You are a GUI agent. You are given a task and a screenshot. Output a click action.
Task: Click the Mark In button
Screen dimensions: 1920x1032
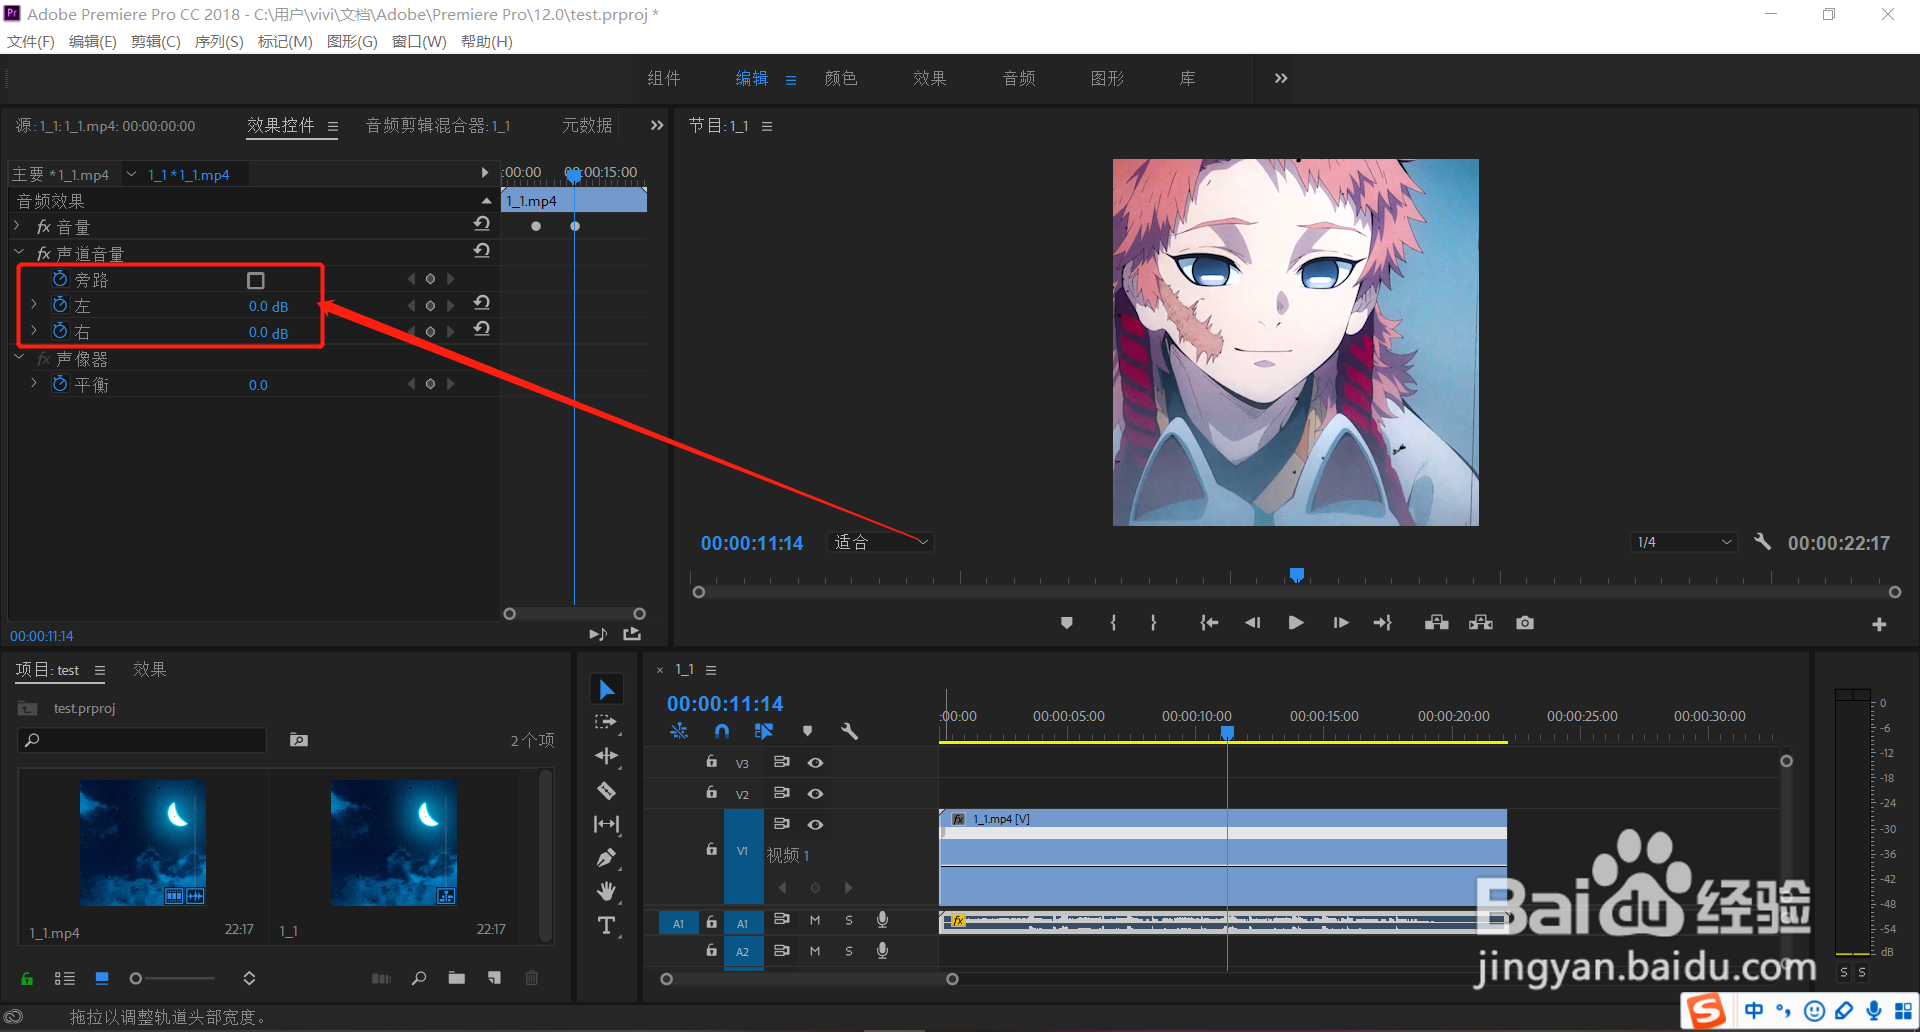1113,623
